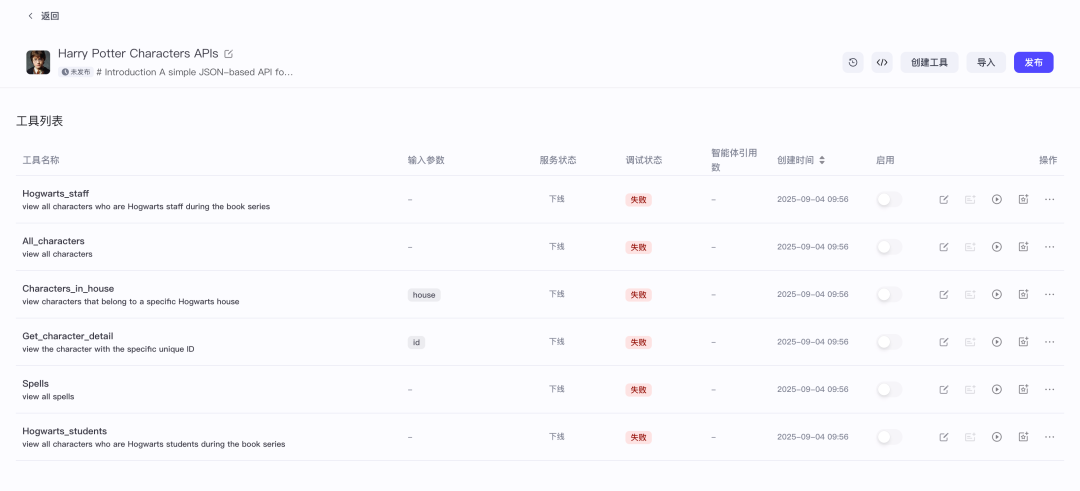Sort by 创建时间 column arrows

pos(822,160)
